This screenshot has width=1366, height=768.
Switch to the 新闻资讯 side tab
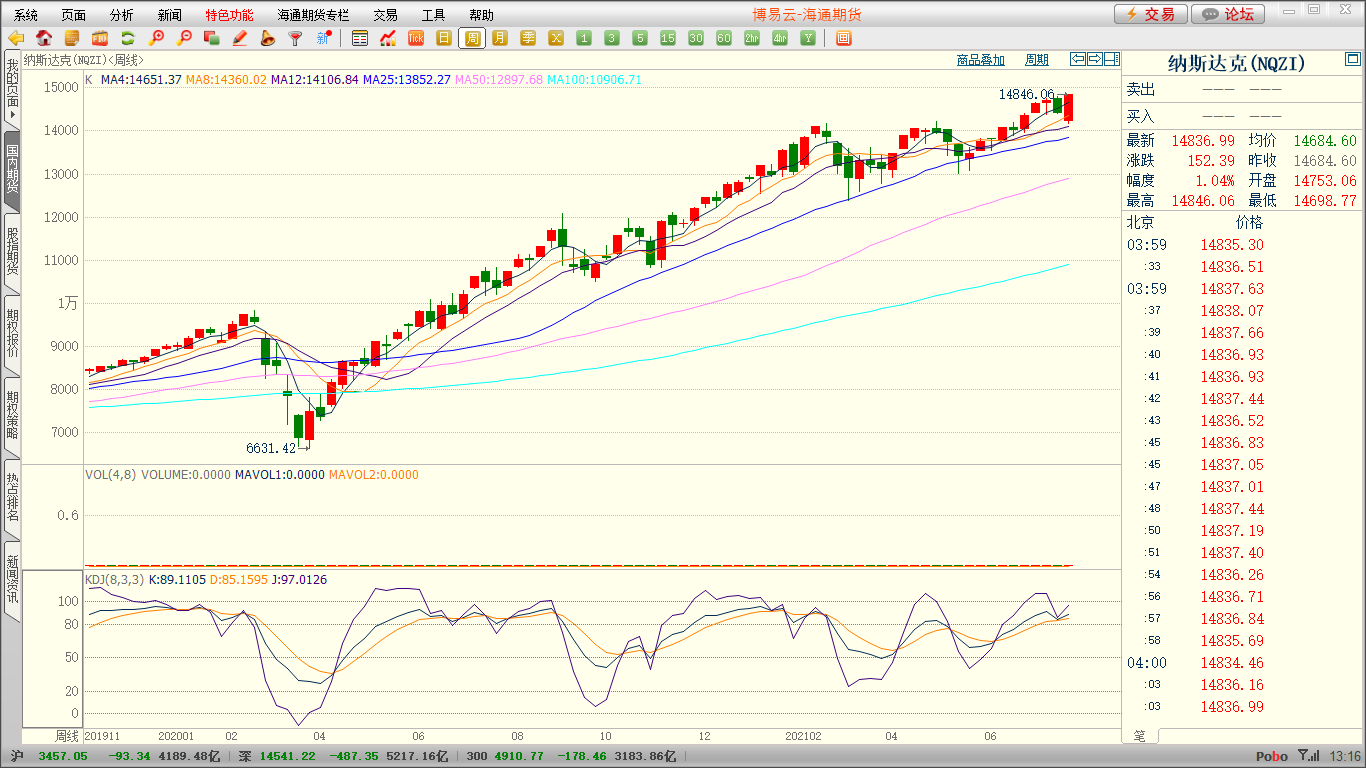[x=12, y=580]
